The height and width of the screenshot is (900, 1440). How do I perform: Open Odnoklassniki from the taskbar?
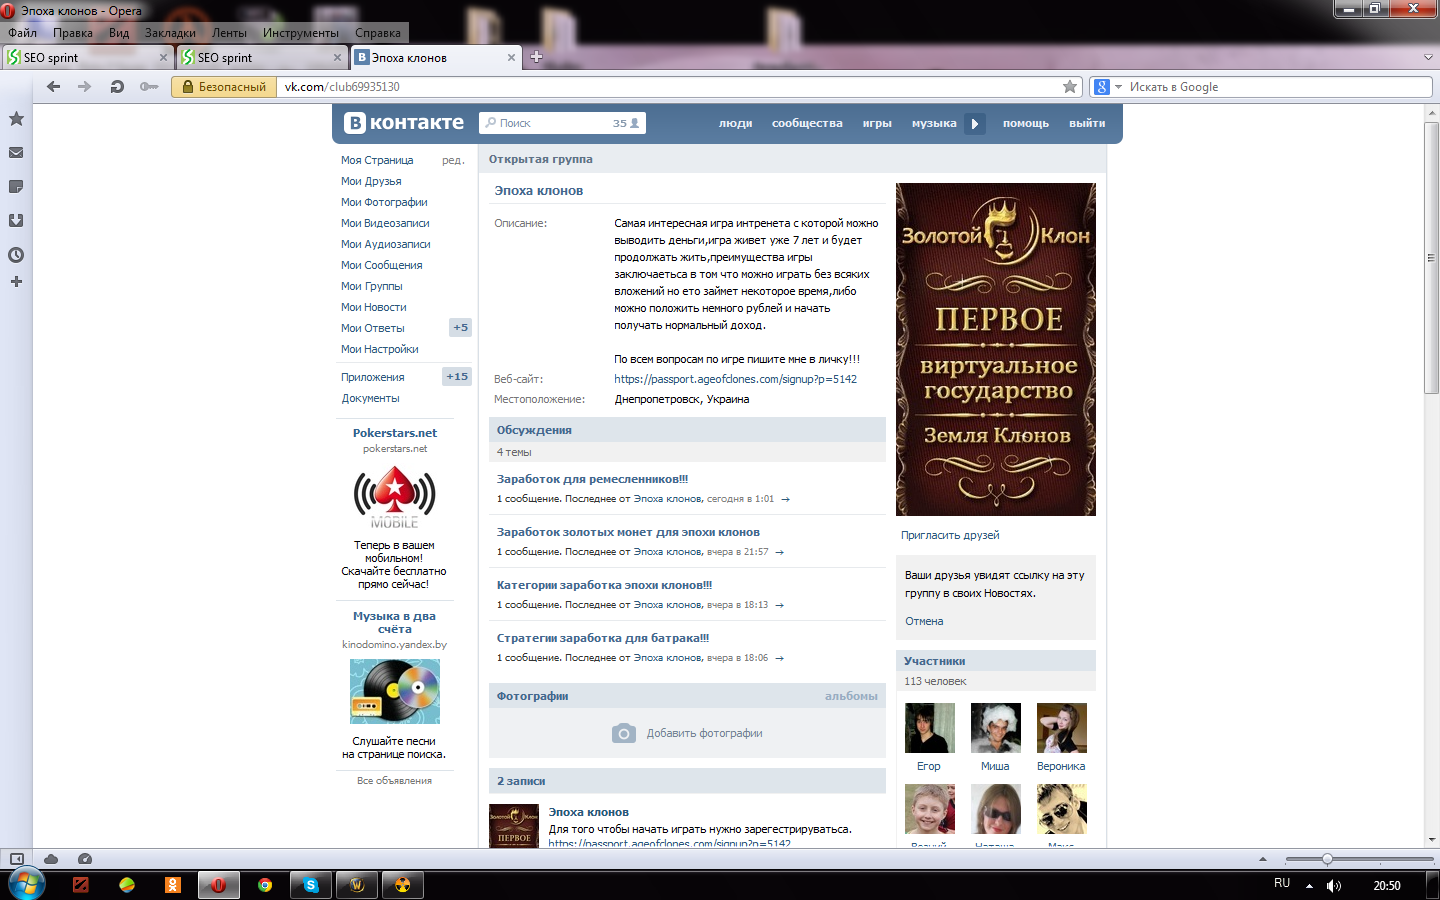click(x=173, y=885)
